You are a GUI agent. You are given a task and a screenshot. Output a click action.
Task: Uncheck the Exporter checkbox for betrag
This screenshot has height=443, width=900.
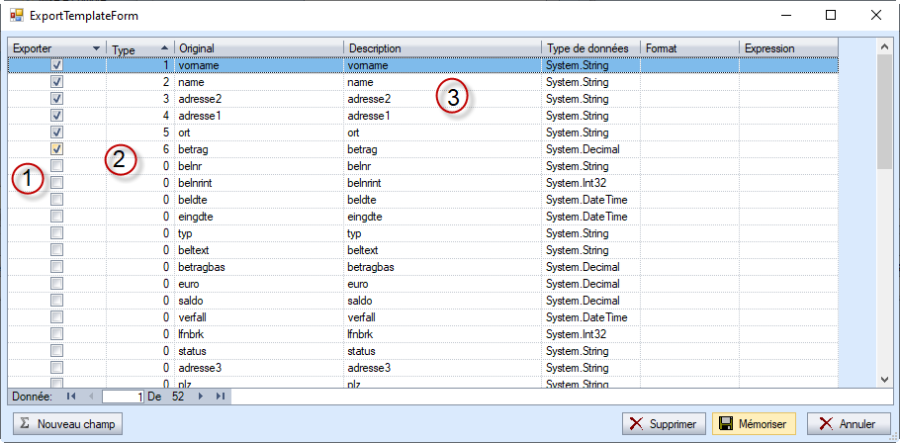[x=57, y=149]
